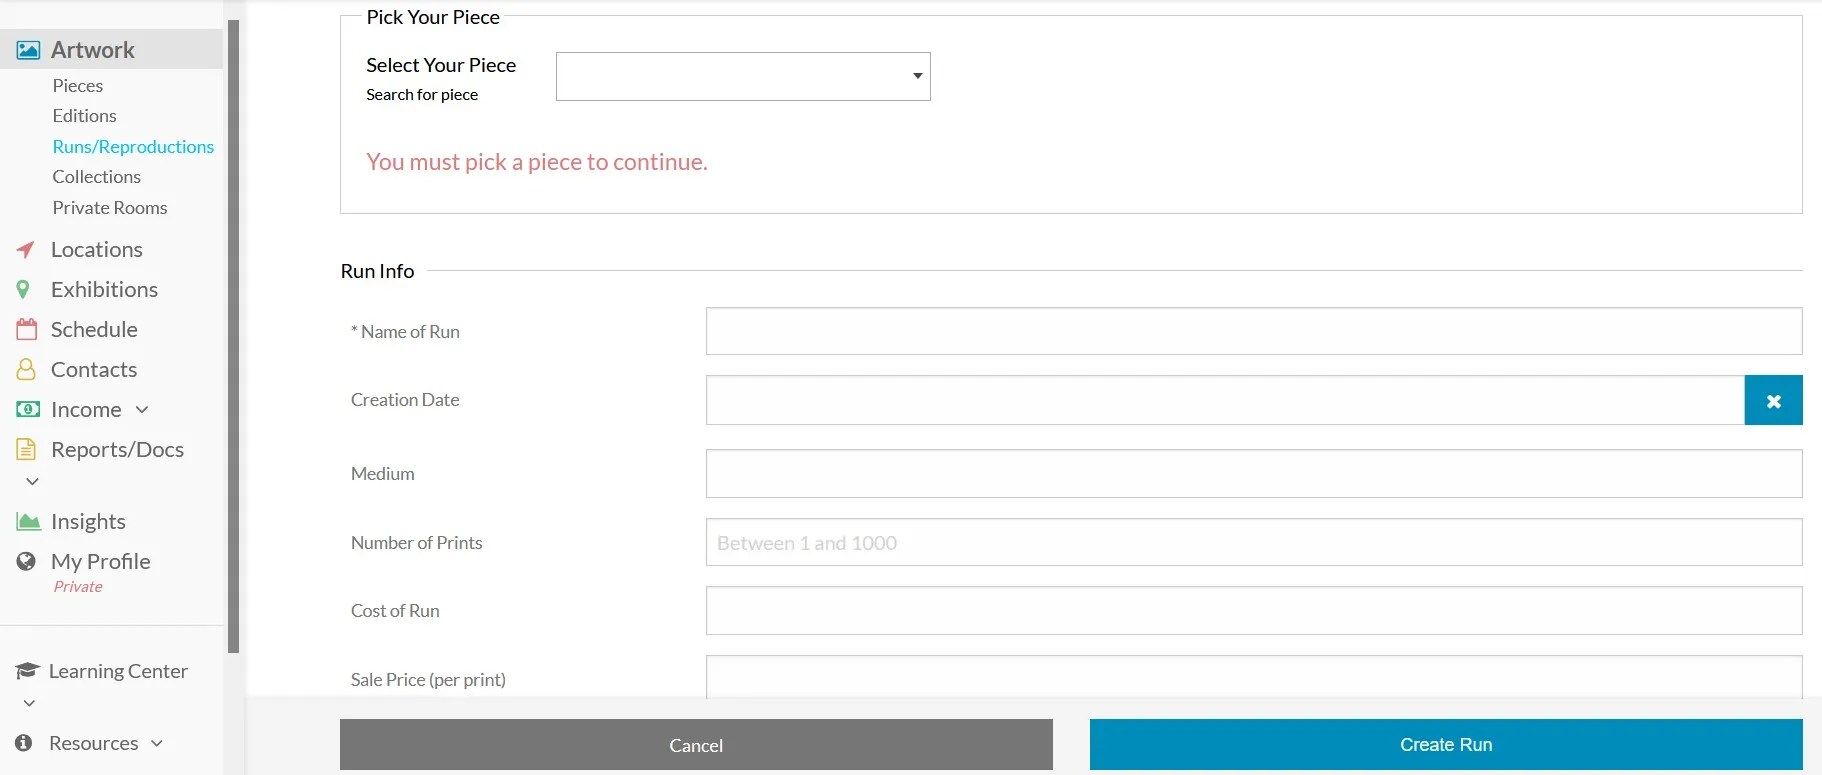
Task: Click the Exhibitions map pin icon
Action: pos(26,289)
